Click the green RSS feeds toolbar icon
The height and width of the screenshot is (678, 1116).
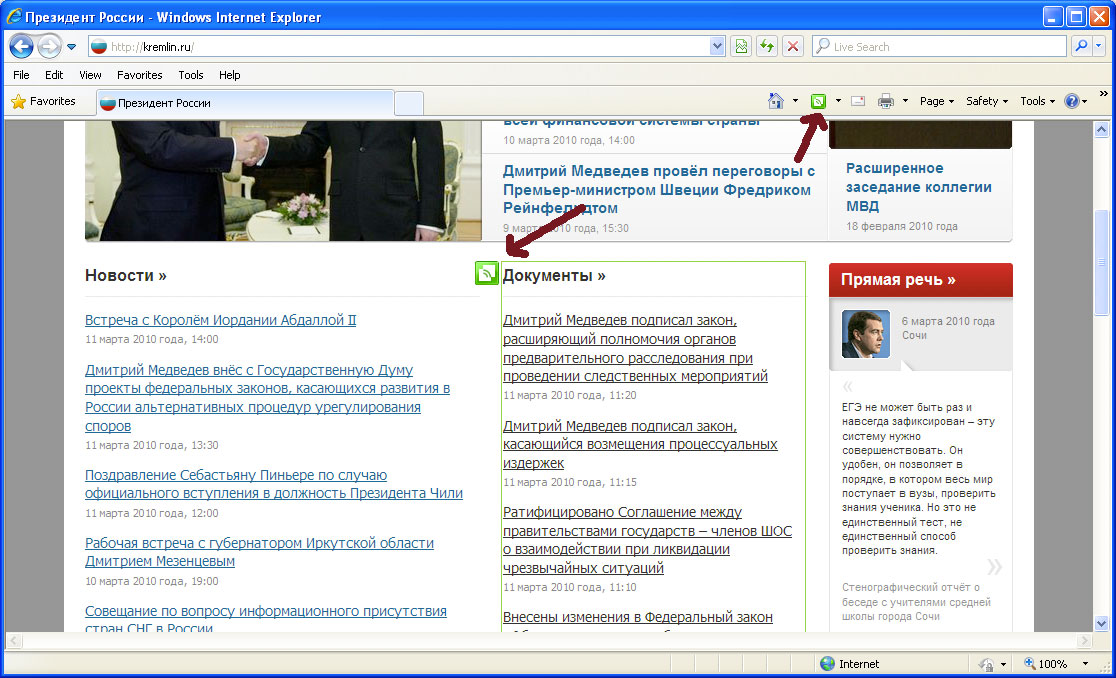point(819,101)
